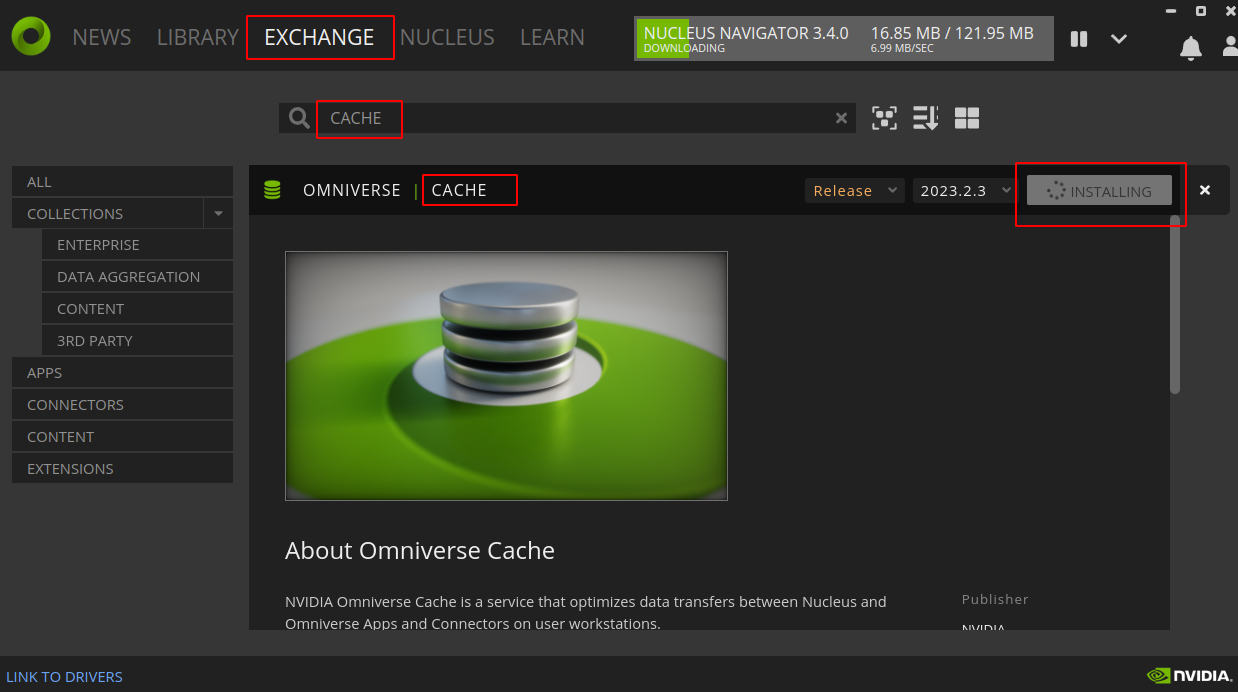Switch to grid view layout
1238x692 pixels.
click(x=967, y=118)
